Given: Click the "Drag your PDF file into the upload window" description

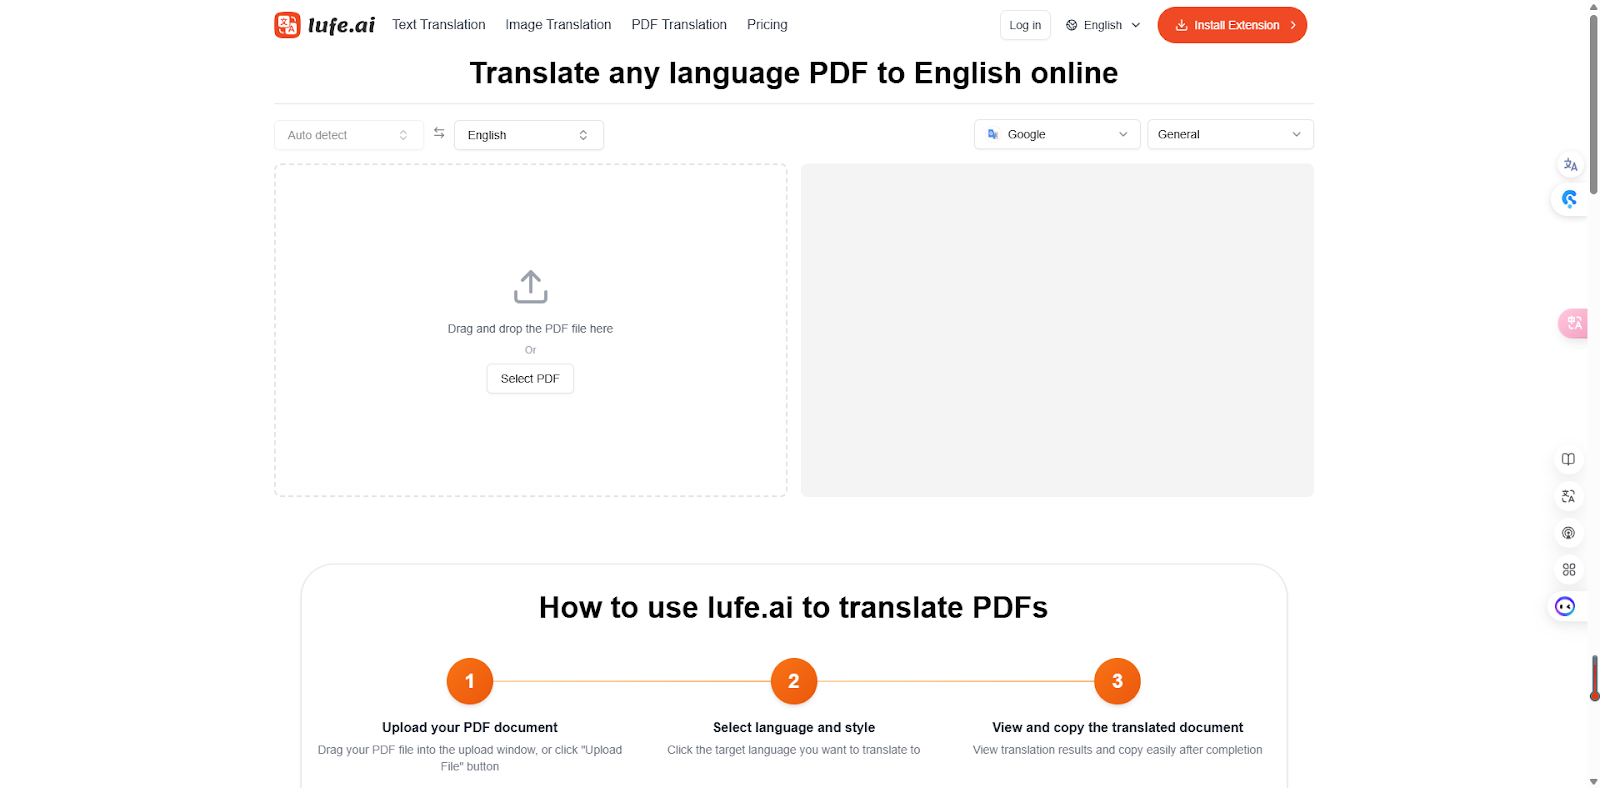Looking at the screenshot, I should click(470, 758).
